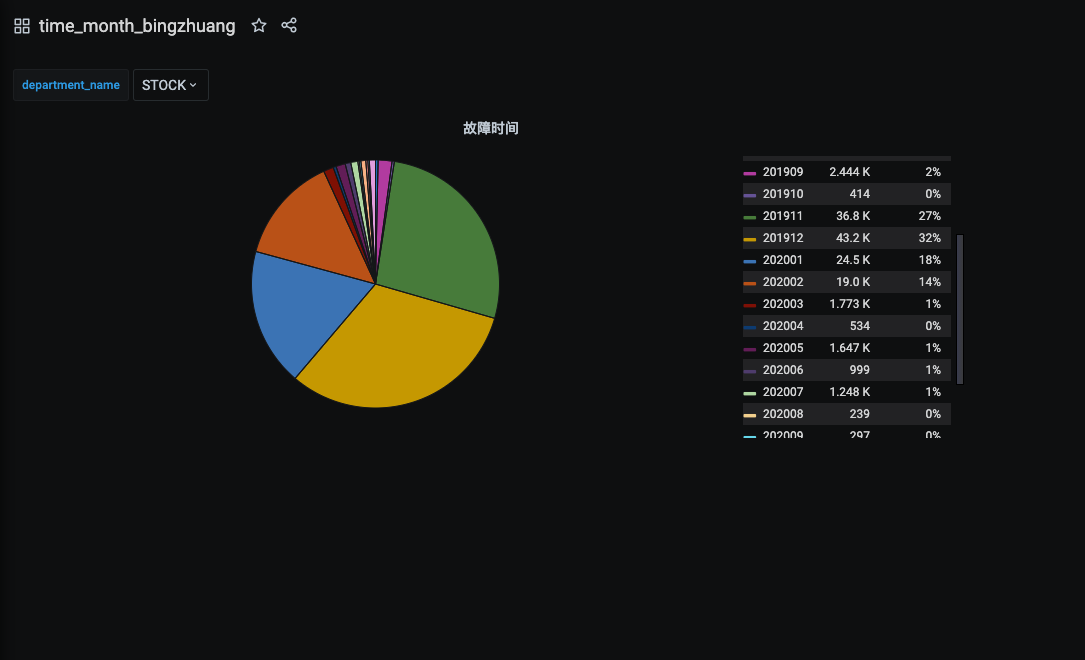Screen dimensions: 1085x660
Task: Toggle series 202001 in legend
Action: 783,260
